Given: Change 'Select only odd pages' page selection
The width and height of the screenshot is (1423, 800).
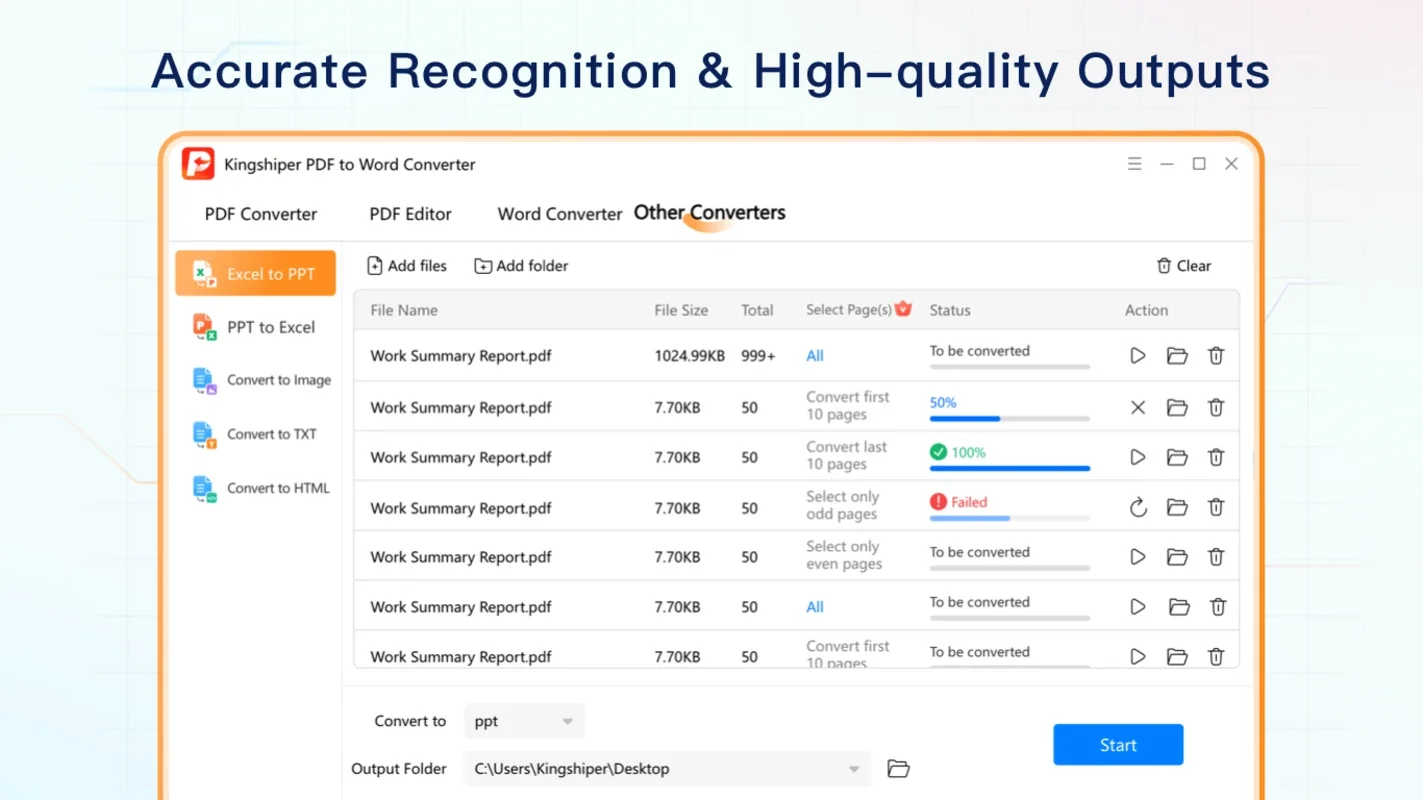Looking at the screenshot, I should pos(843,505).
